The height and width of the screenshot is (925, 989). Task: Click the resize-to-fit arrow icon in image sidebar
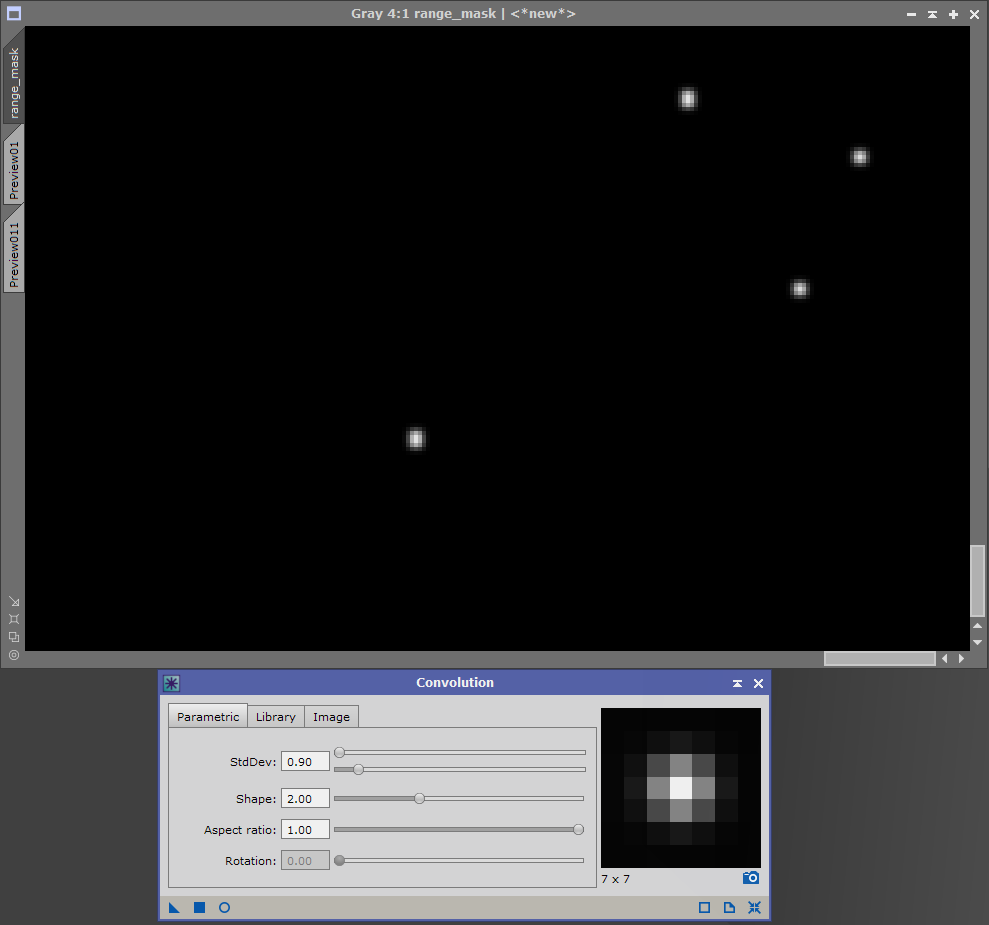14,602
